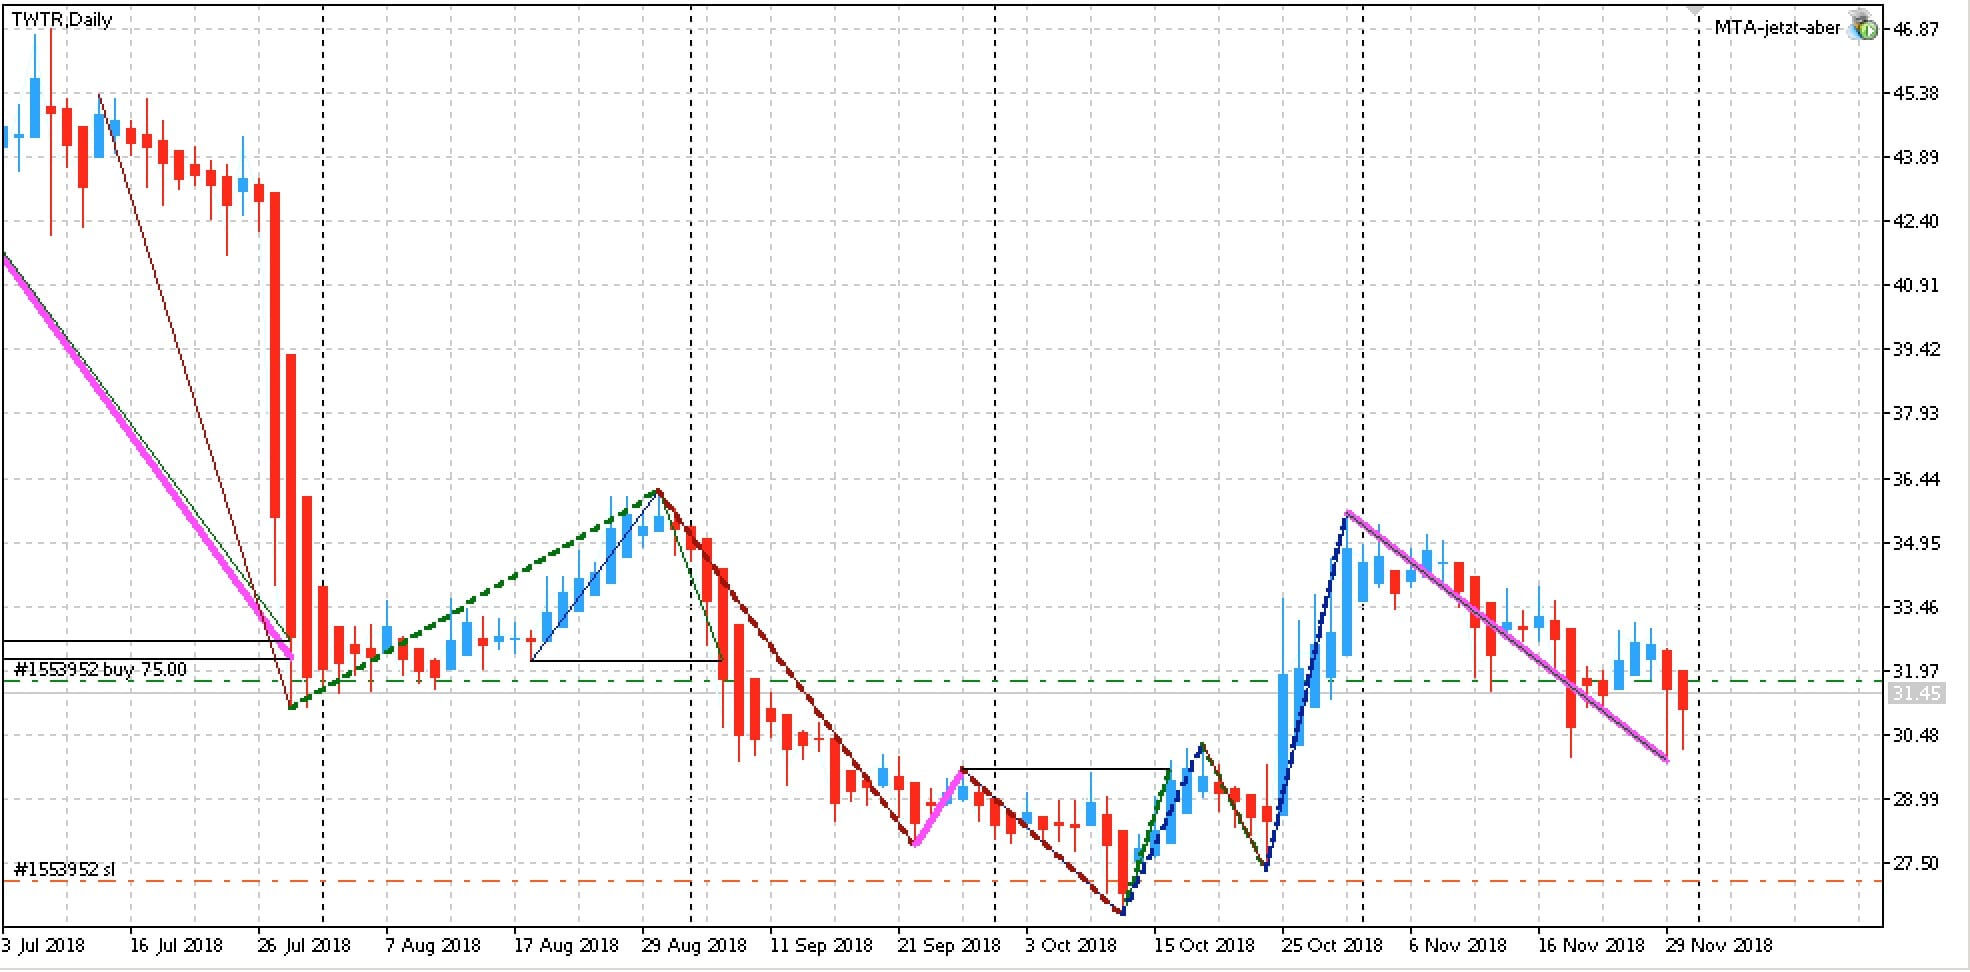Select the #1553952 buy 75.00 order label

(100, 670)
